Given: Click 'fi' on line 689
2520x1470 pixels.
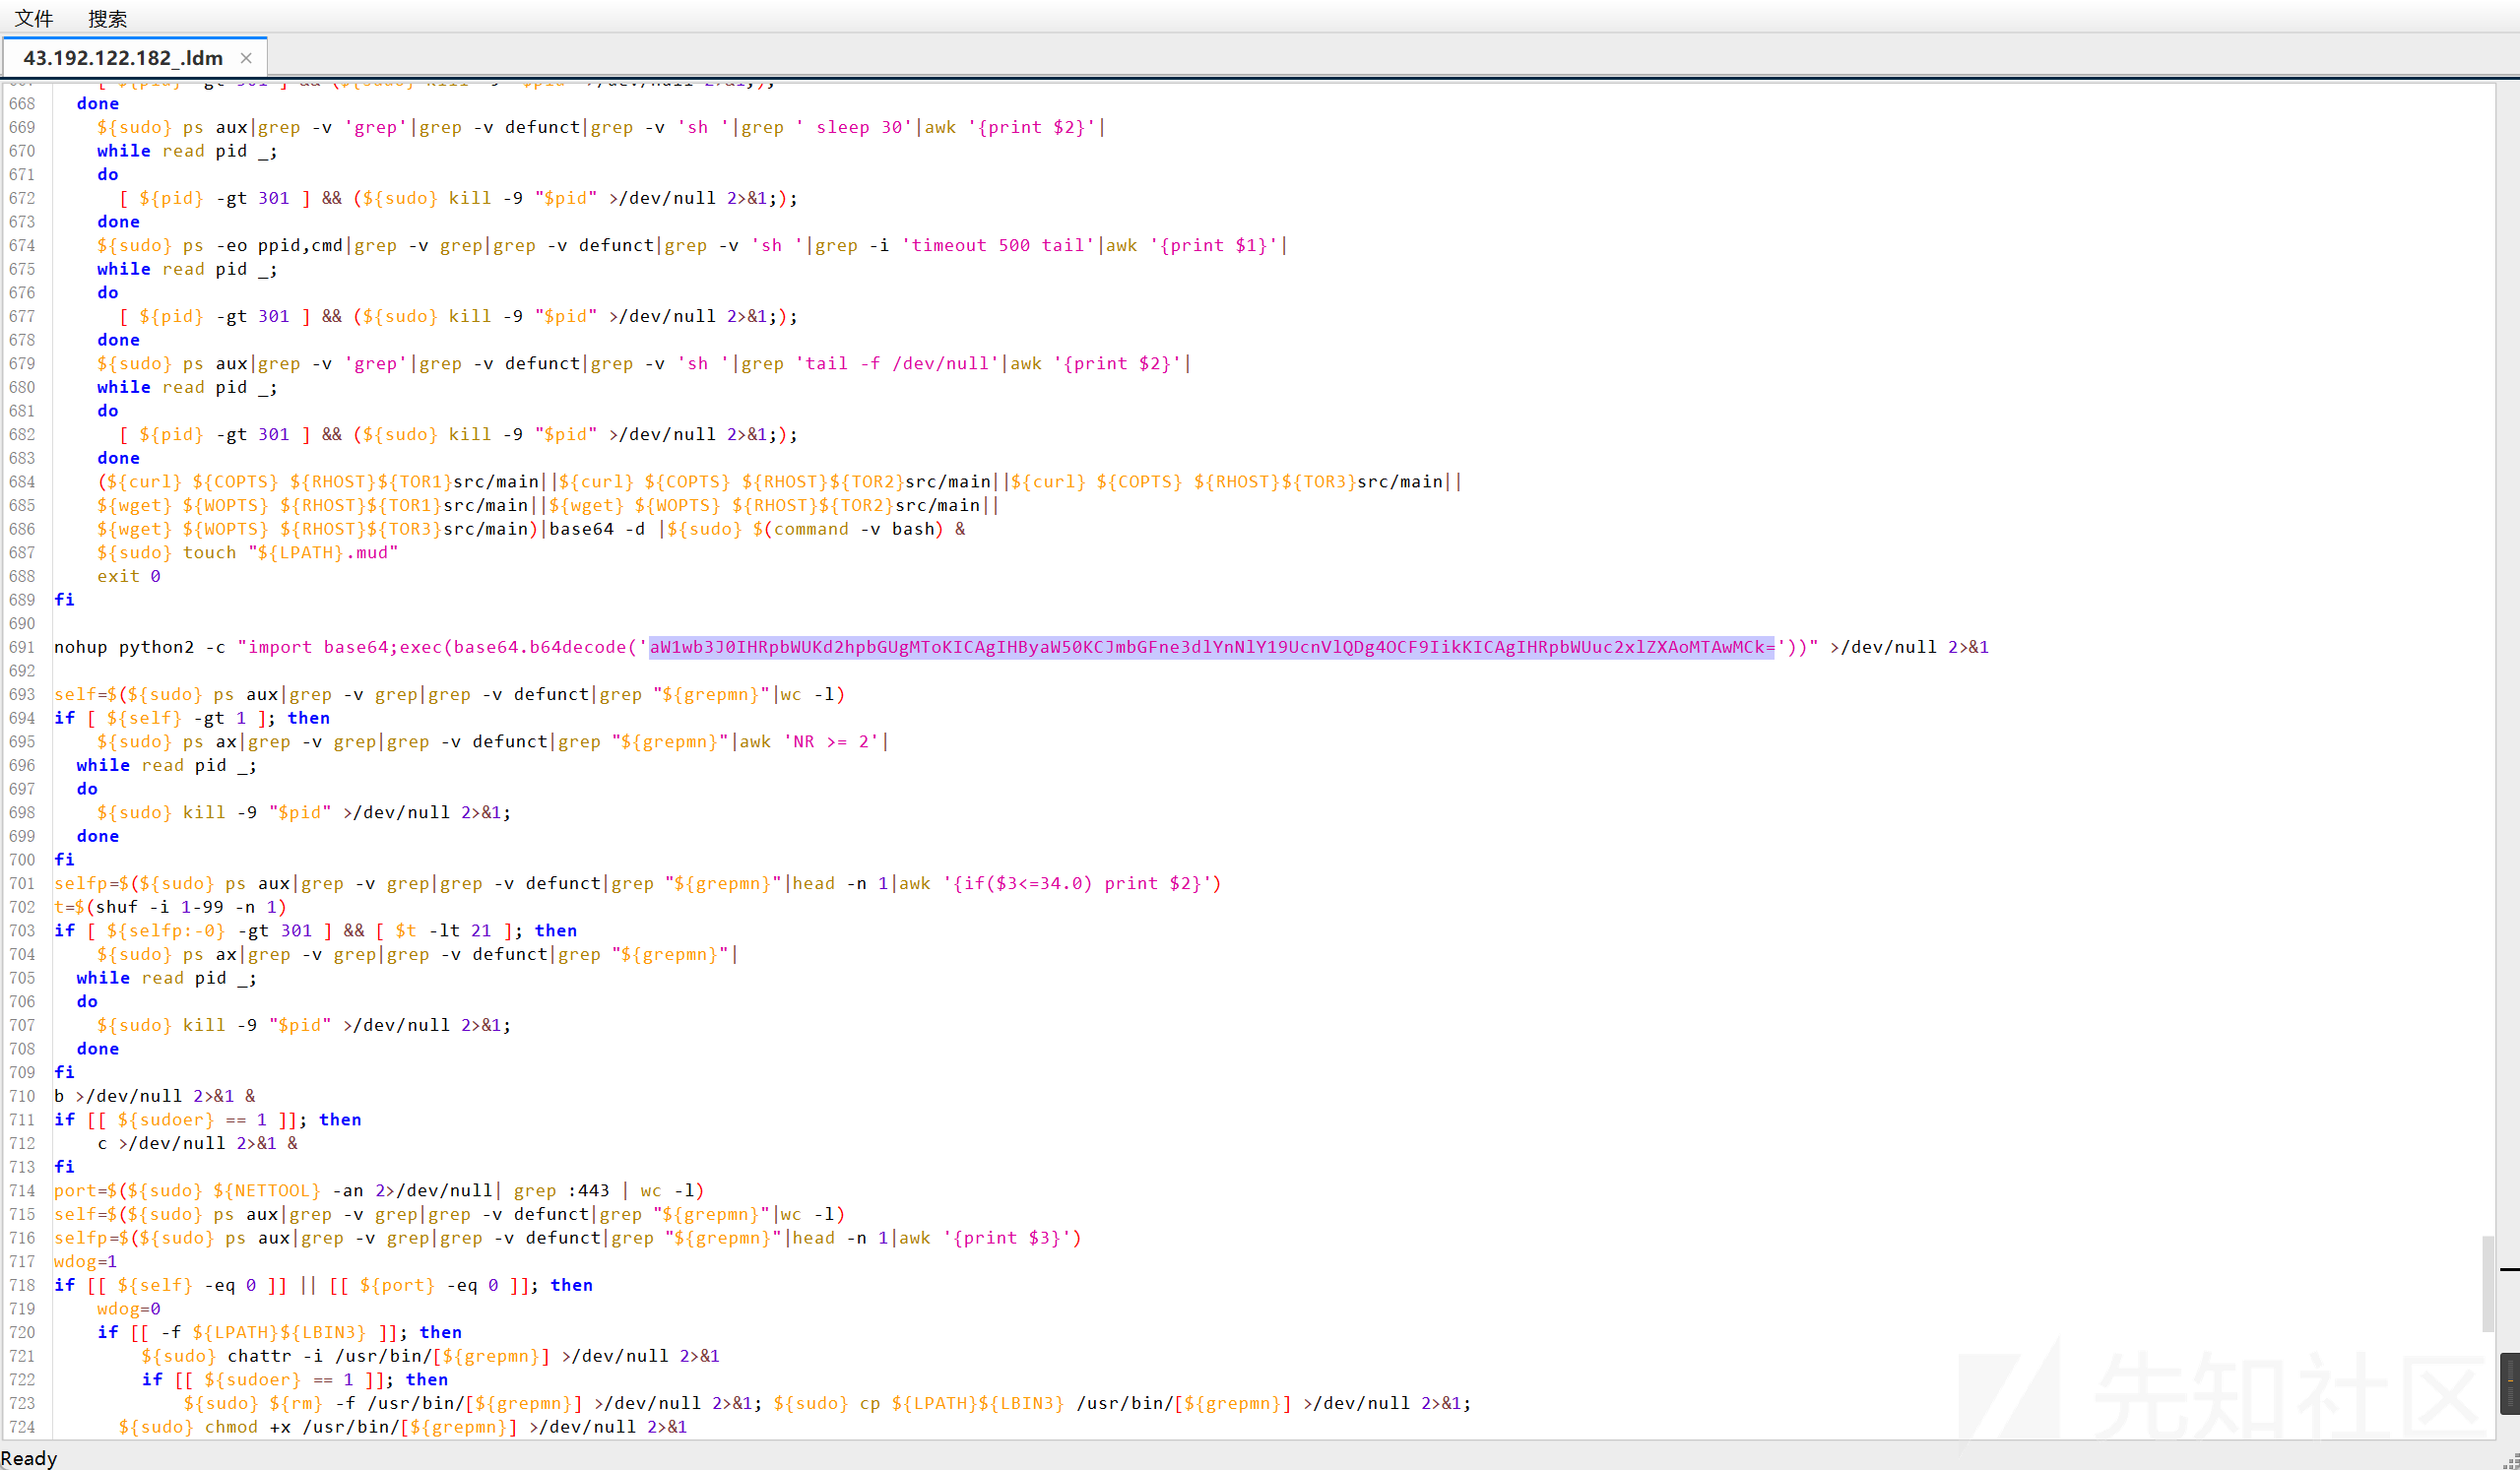Looking at the screenshot, I should 64,599.
